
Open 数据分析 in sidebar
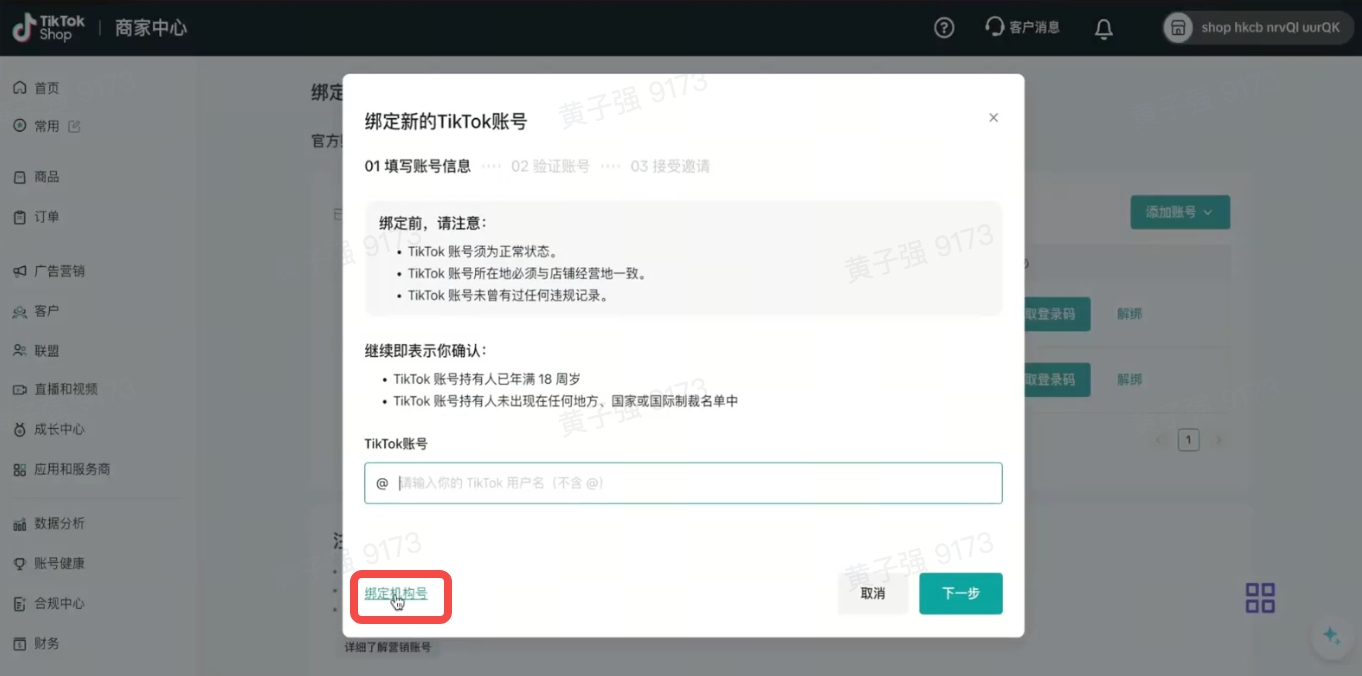(59, 523)
